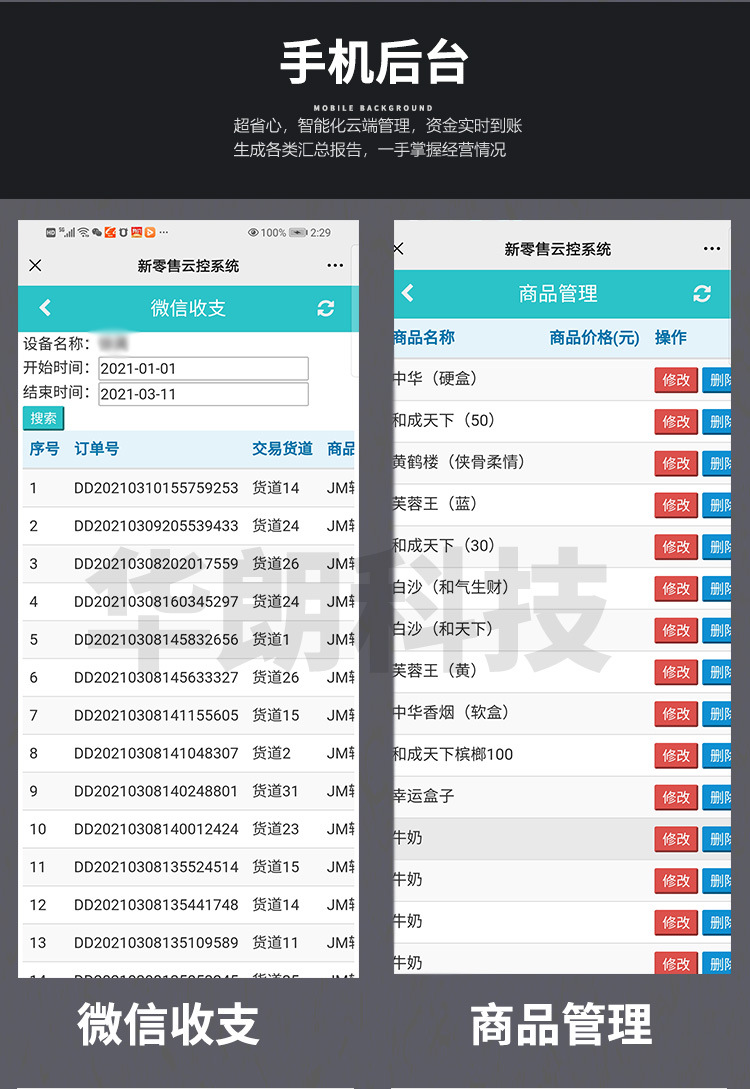Select order DD20210308135109589
Viewport: 750px width, 1089px height.
click(156, 942)
